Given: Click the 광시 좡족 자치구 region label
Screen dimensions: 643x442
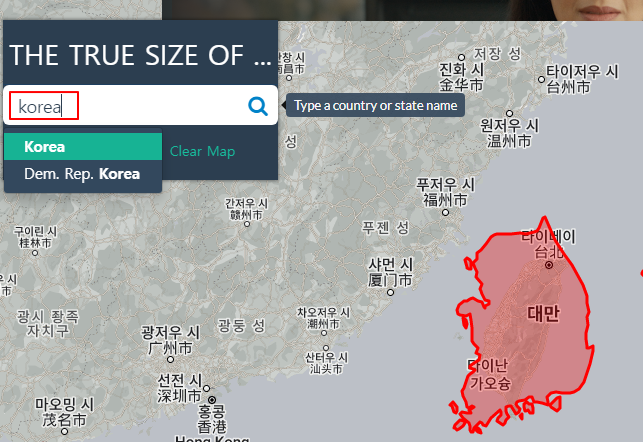Looking at the screenshot, I should pyautogui.click(x=48, y=323).
